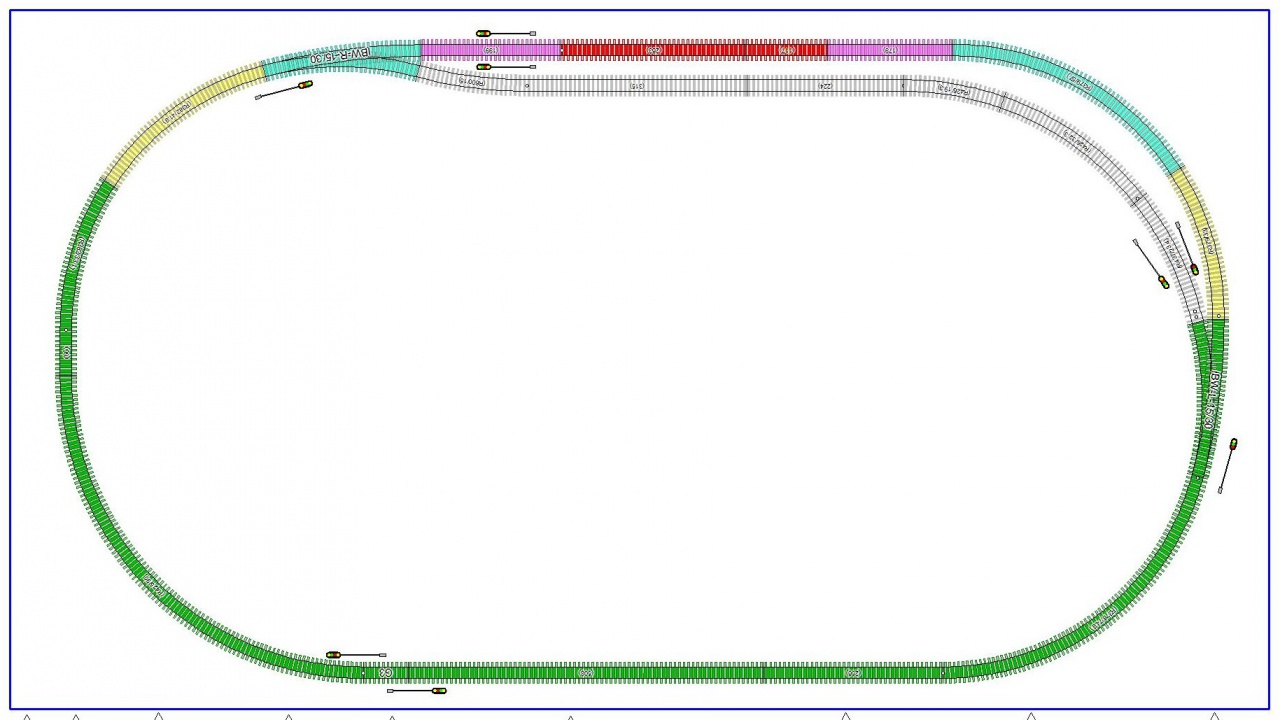Select the signal between gray and yellow curves
Screen dimensions: 1280x720
[1193, 268]
